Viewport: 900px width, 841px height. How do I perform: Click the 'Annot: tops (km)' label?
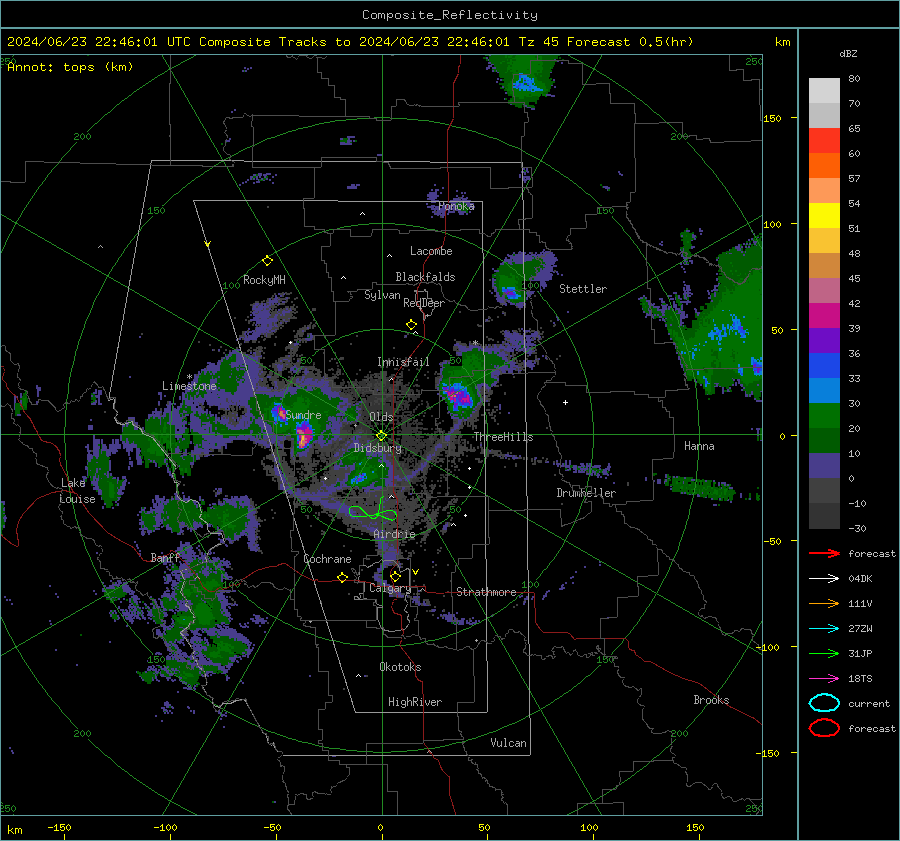[x=70, y=67]
